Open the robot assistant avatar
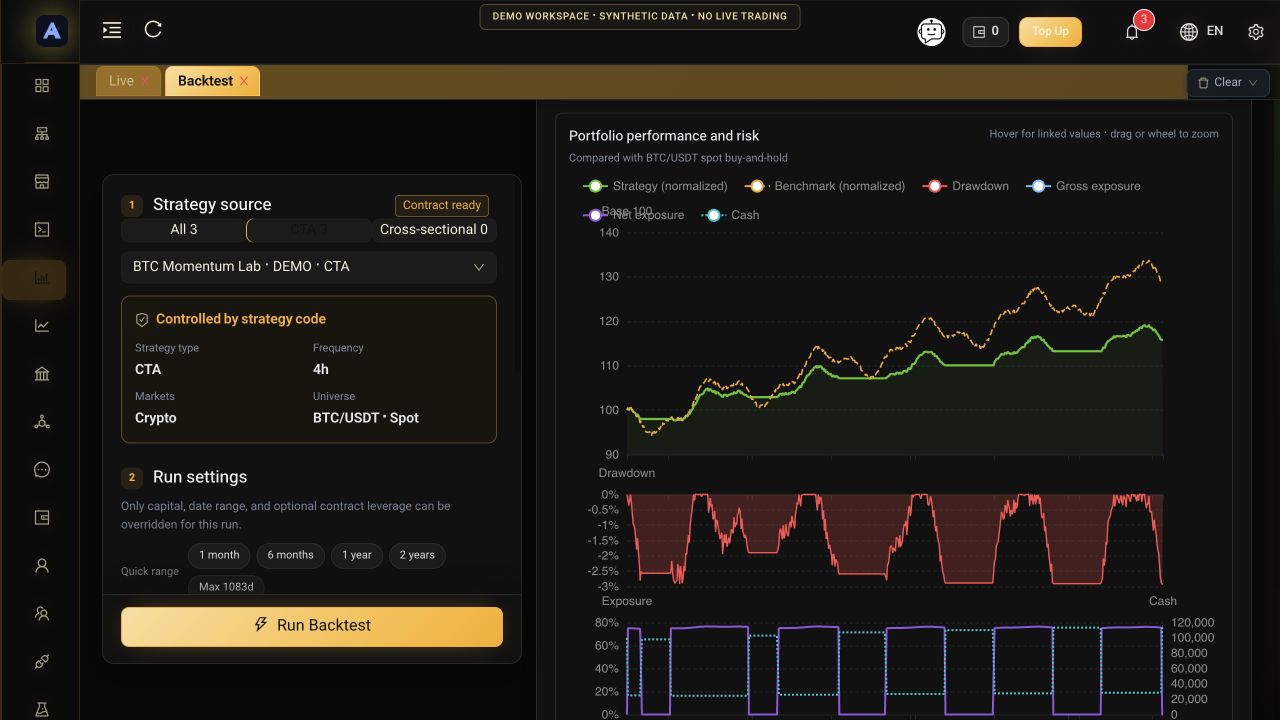The height and width of the screenshot is (720, 1280). 931,32
